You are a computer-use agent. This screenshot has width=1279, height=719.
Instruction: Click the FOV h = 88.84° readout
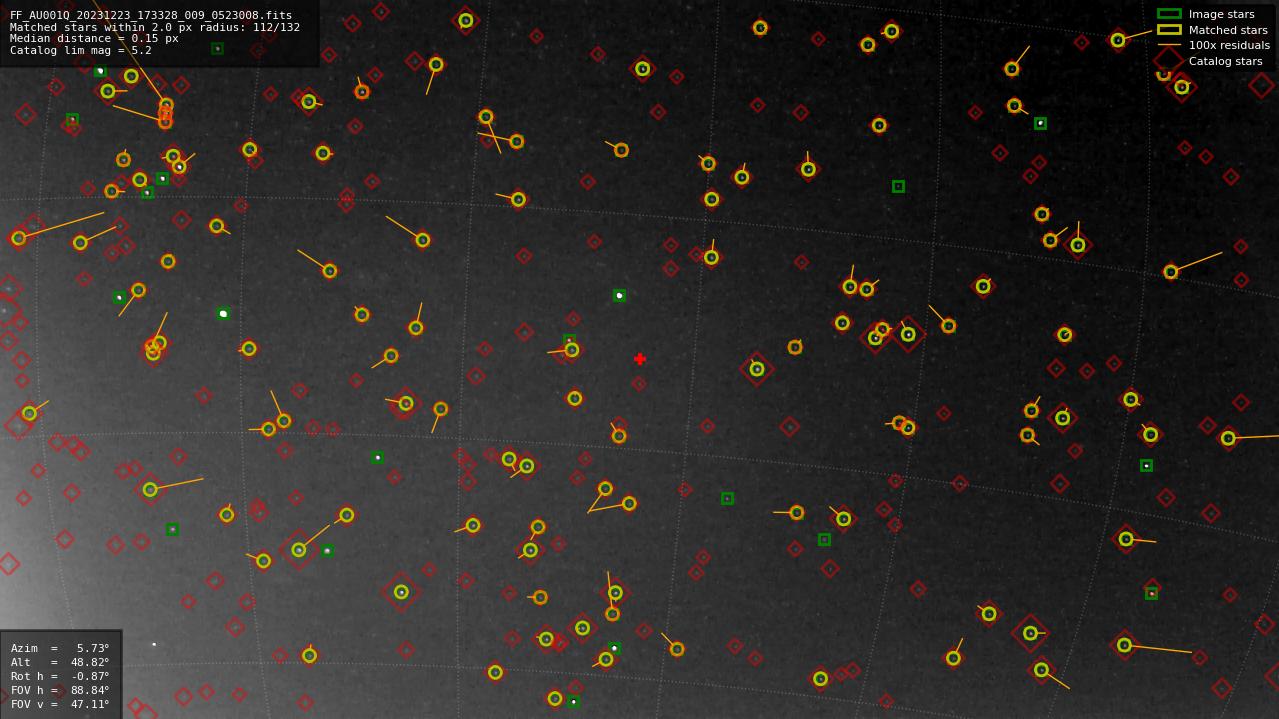click(60, 690)
